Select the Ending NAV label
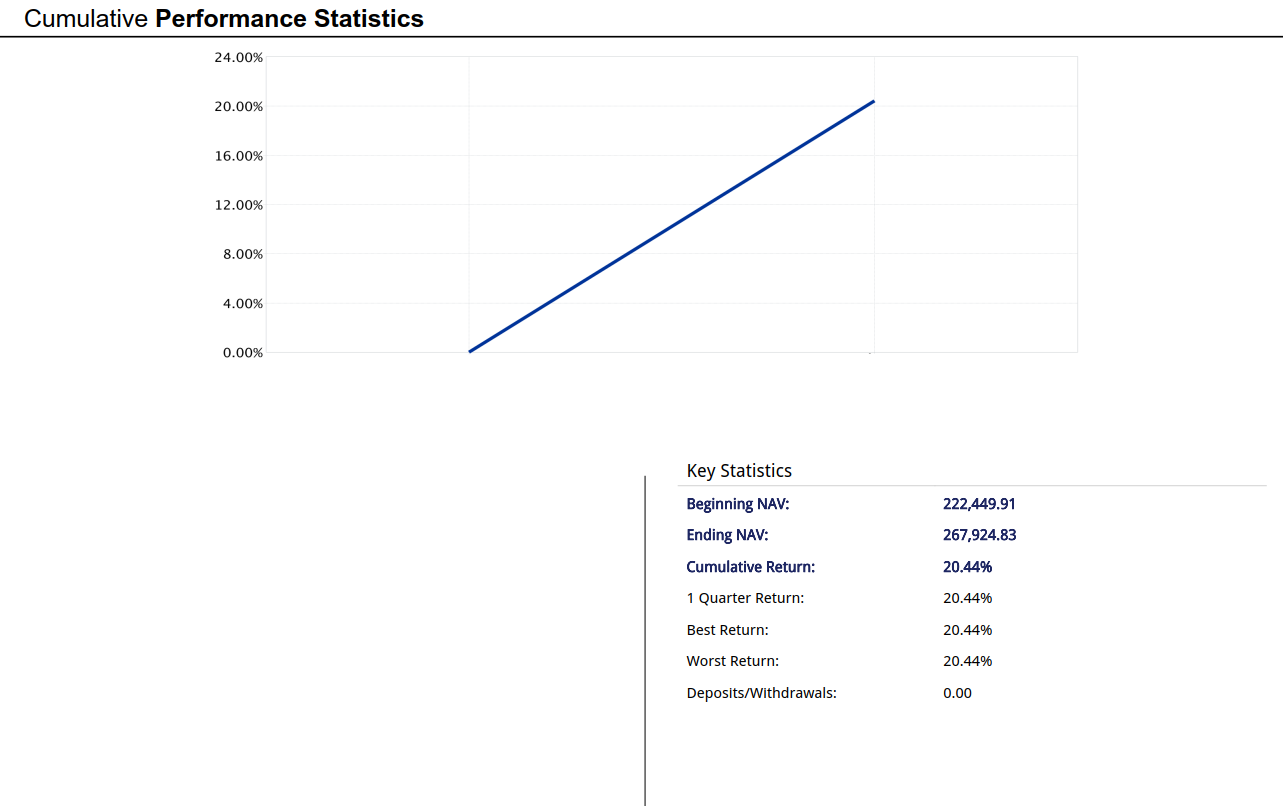 [x=727, y=535]
